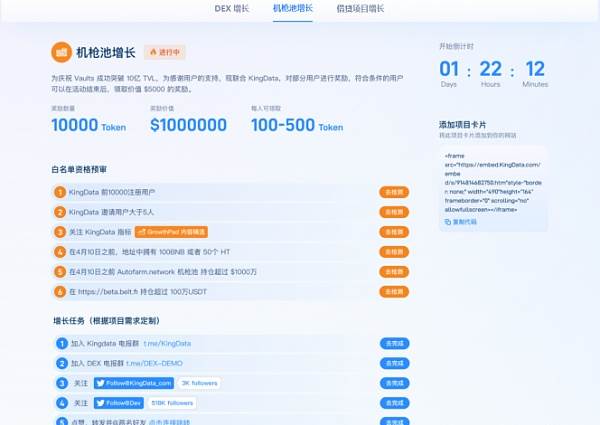Click blue number 1 icon in growth tasks
The height and width of the screenshot is (425, 600).
tap(62, 344)
